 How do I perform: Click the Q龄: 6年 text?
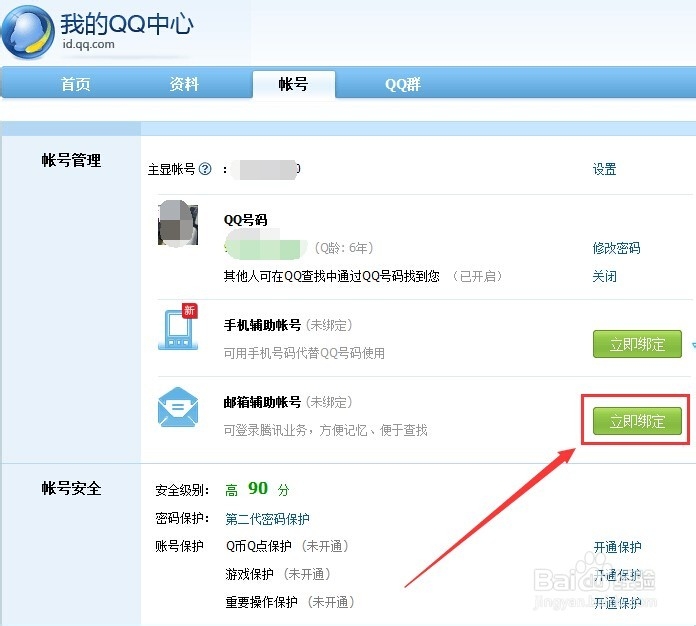344,248
